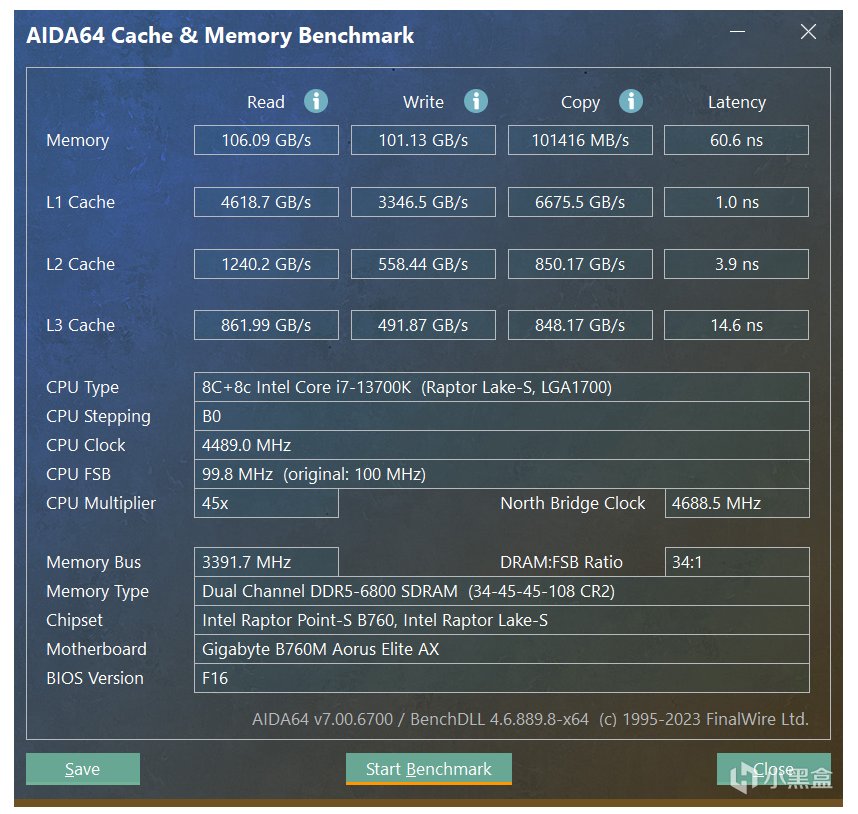Viewport: 858px width, 814px height.
Task: Click the Memory Bus field 3391.7 MHz
Action: [x=266, y=562]
